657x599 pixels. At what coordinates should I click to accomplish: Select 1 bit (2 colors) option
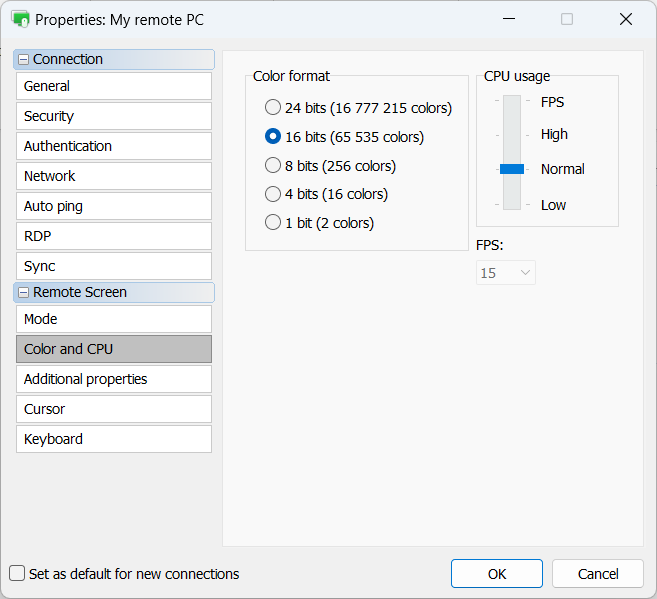point(273,223)
